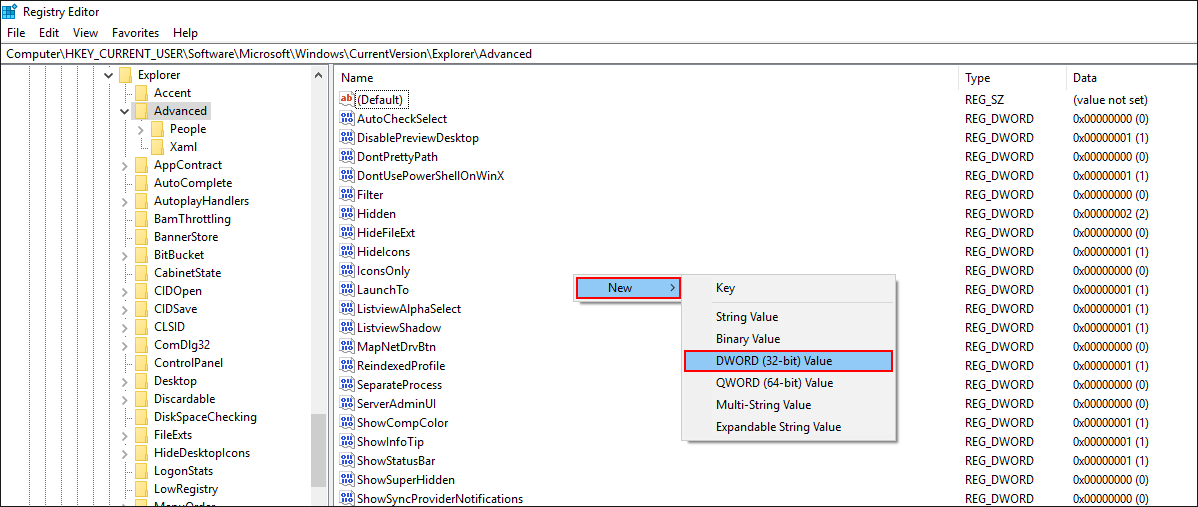Image resolution: width=1198 pixels, height=507 pixels.
Task: Expand the AppContract key
Action: point(125,165)
